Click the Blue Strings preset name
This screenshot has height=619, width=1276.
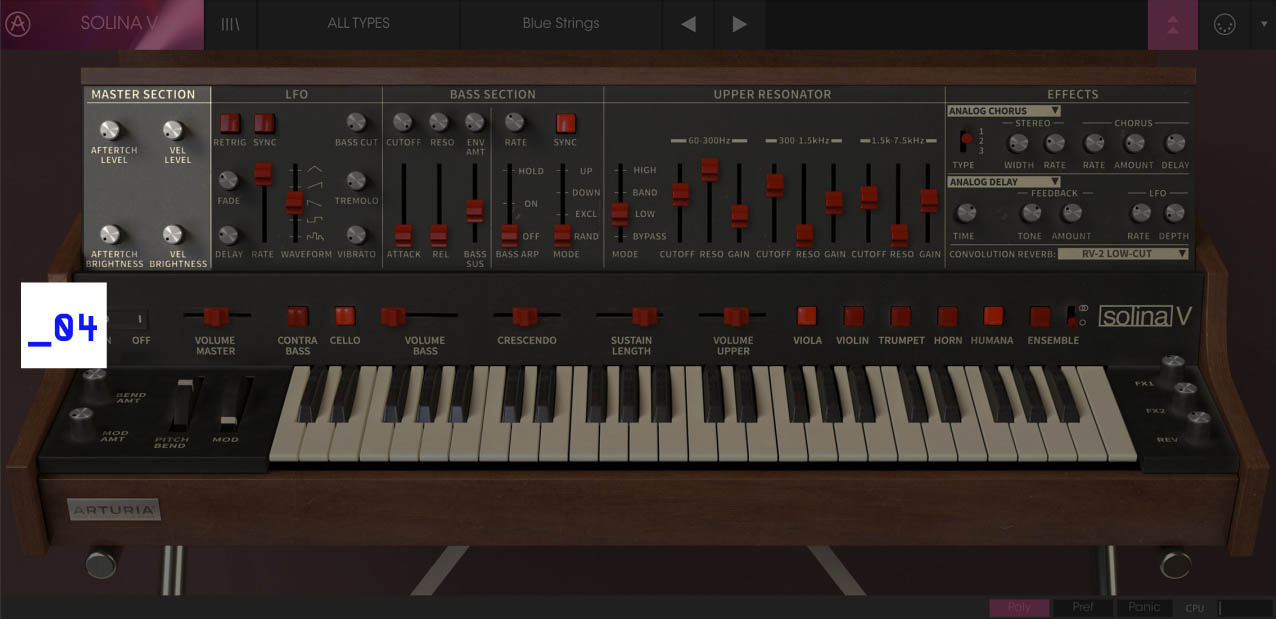point(560,24)
